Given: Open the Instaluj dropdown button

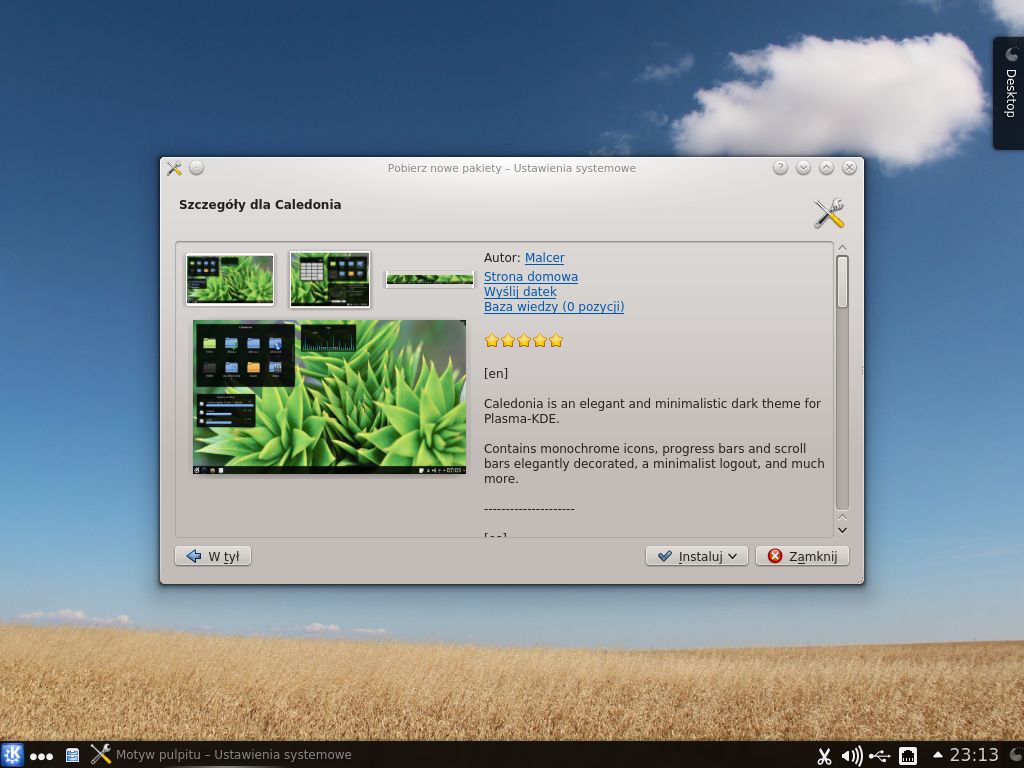Looking at the screenshot, I should tap(697, 556).
